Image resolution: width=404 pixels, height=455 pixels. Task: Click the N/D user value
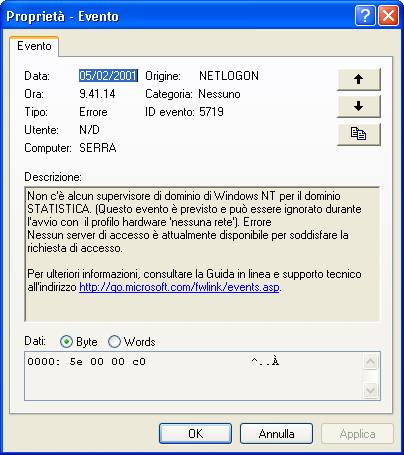[89, 130]
